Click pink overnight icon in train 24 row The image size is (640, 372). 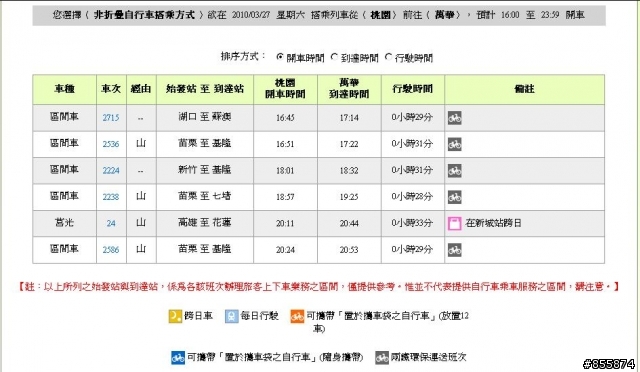[x=455, y=223]
